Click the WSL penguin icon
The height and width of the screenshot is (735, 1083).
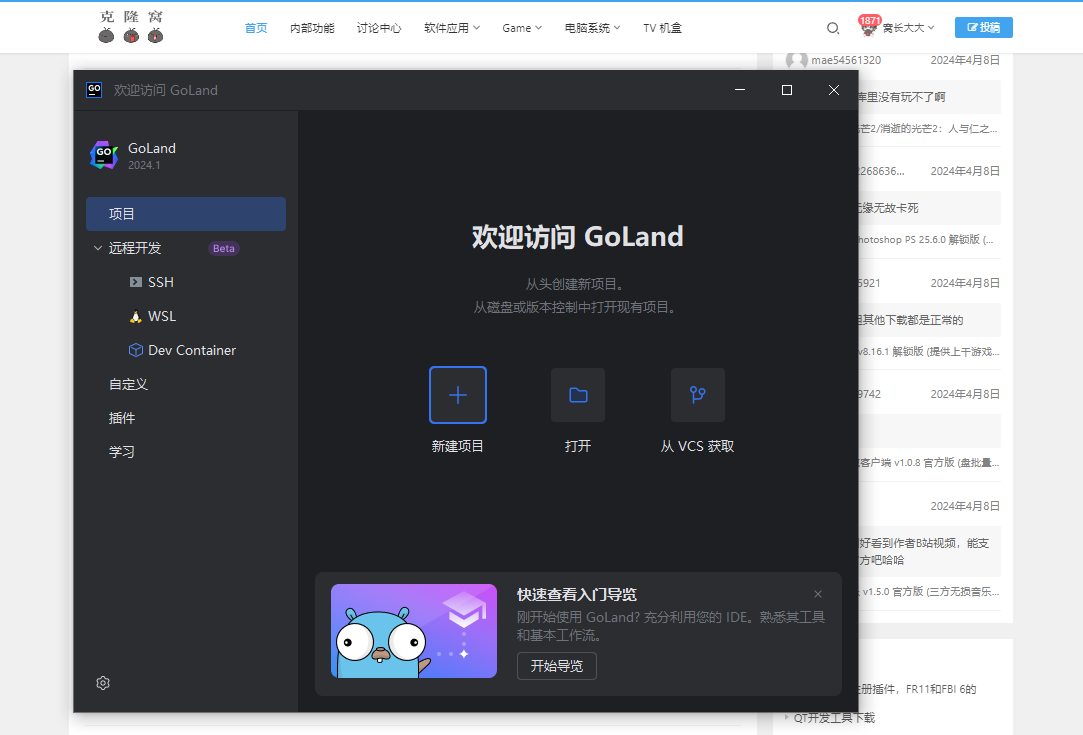coord(135,316)
